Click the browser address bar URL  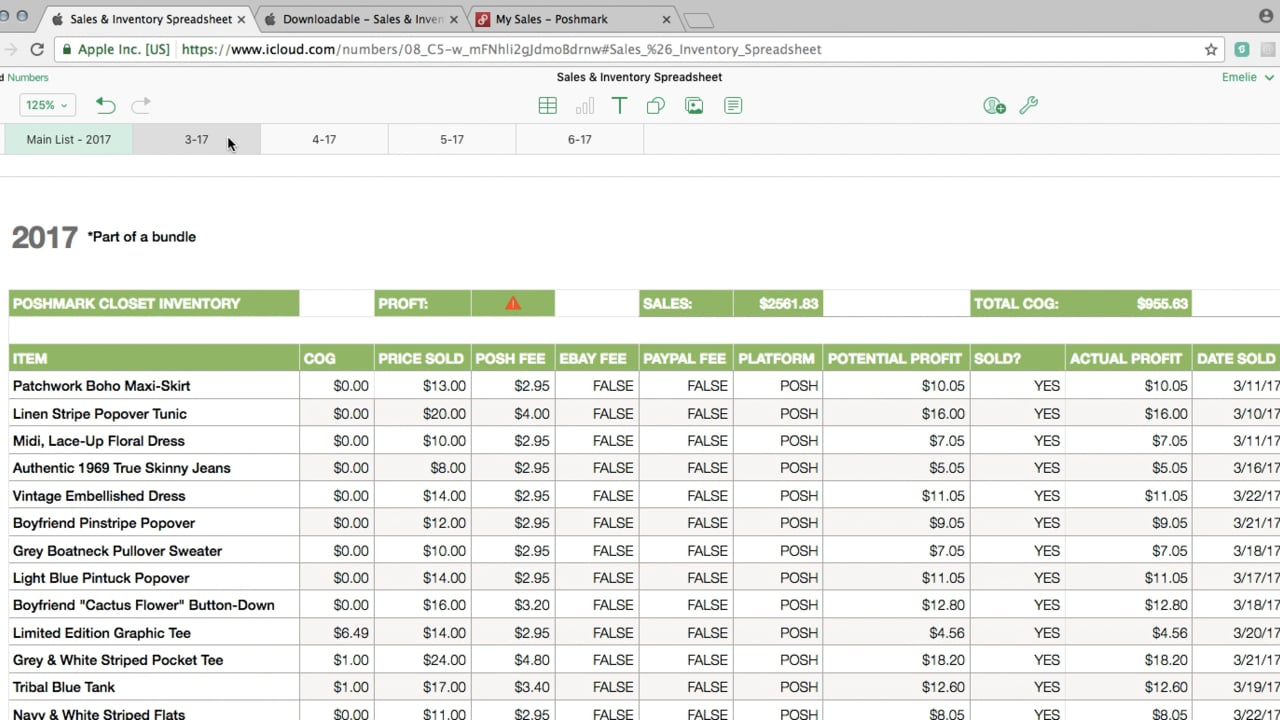(500, 49)
